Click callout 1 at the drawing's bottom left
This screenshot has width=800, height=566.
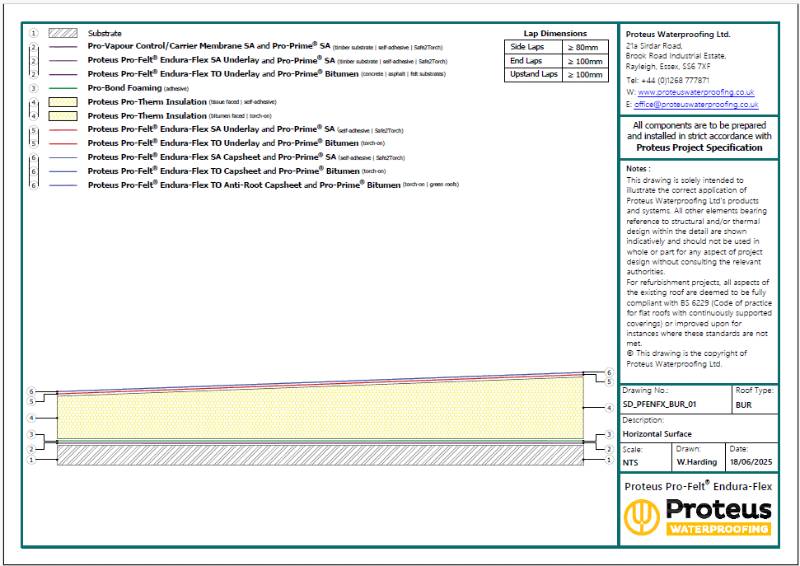pos(31,460)
